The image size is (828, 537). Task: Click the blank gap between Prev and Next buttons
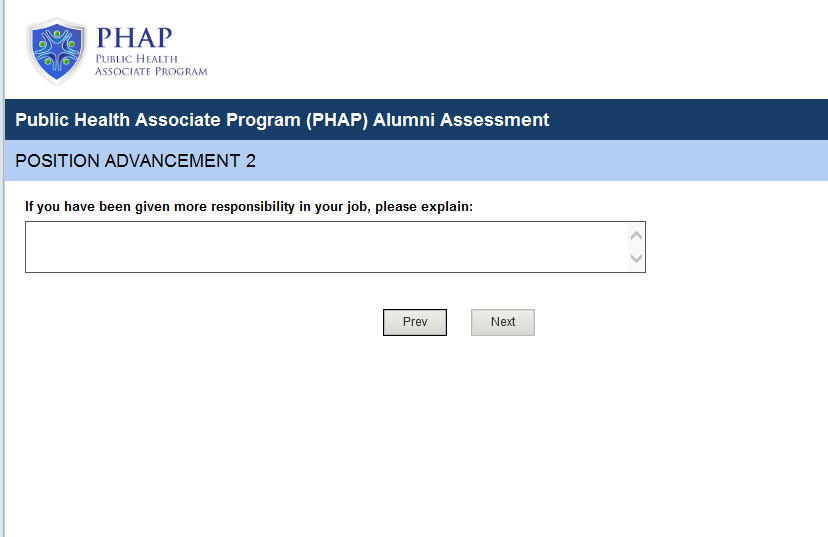pos(459,322)
